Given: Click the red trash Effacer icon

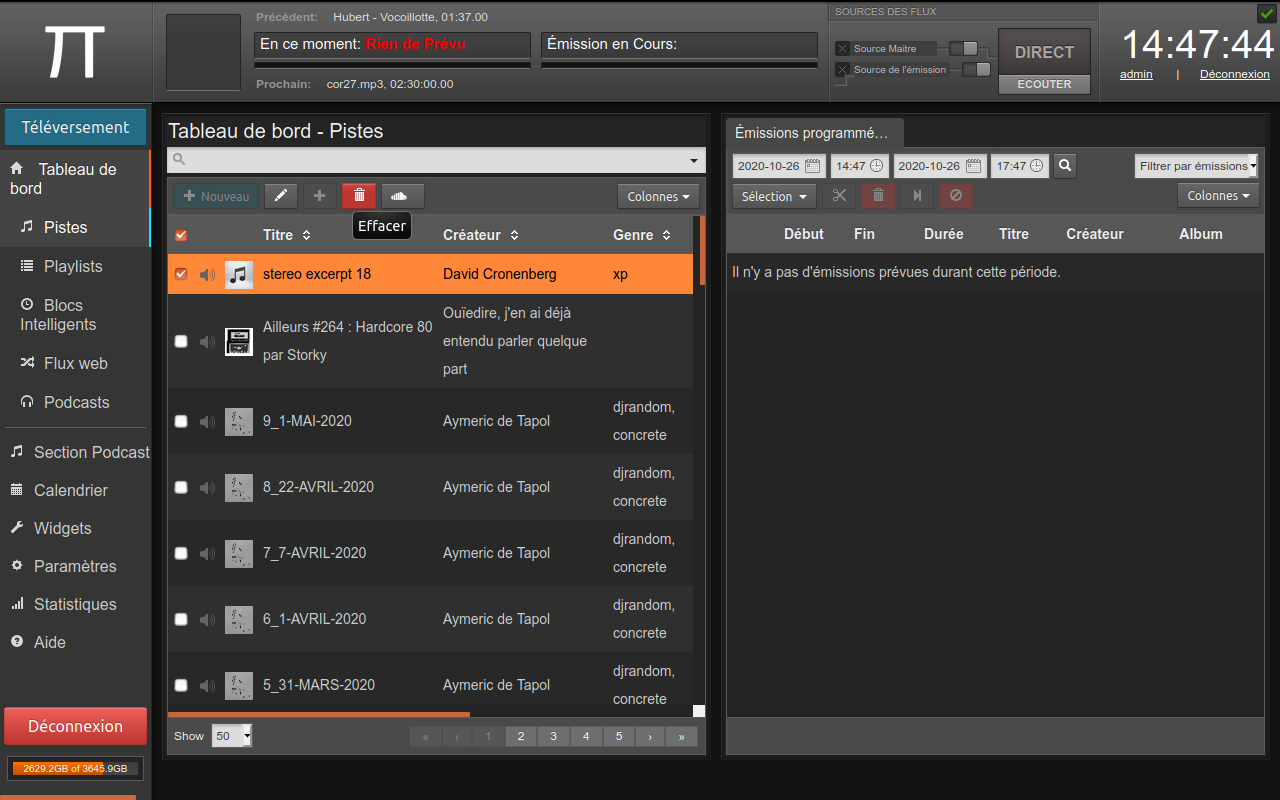Looking at the screenshot, I should [359, 196].
